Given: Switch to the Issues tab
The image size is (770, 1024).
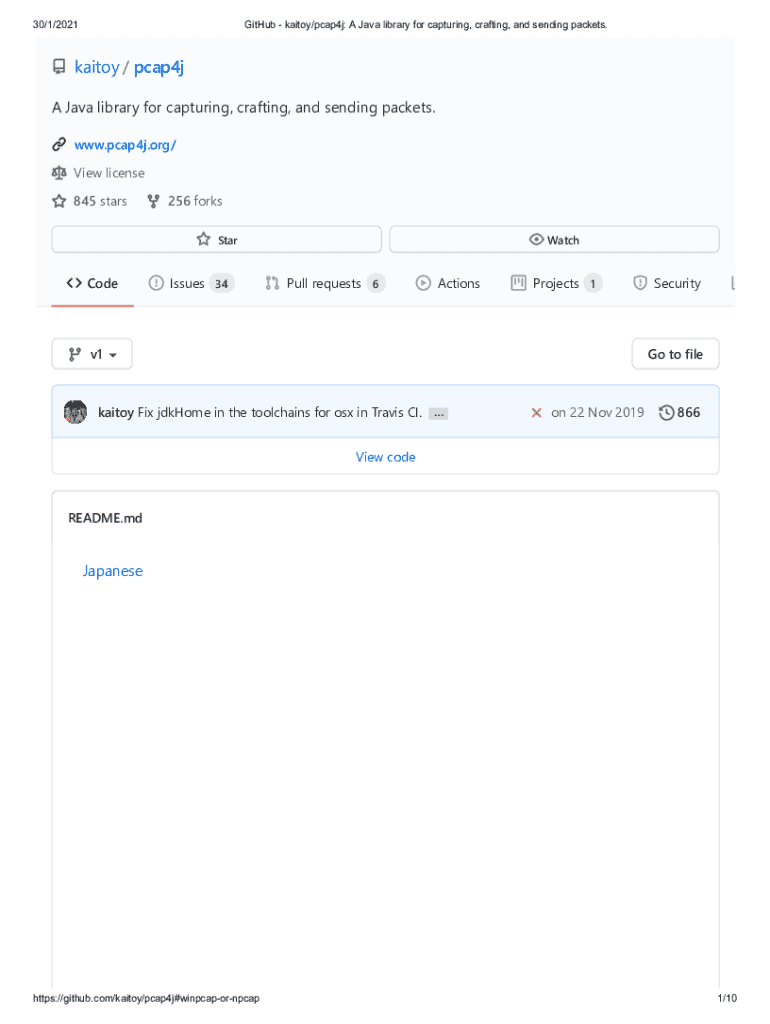Looking at the screenshot, I should [190, 284].
